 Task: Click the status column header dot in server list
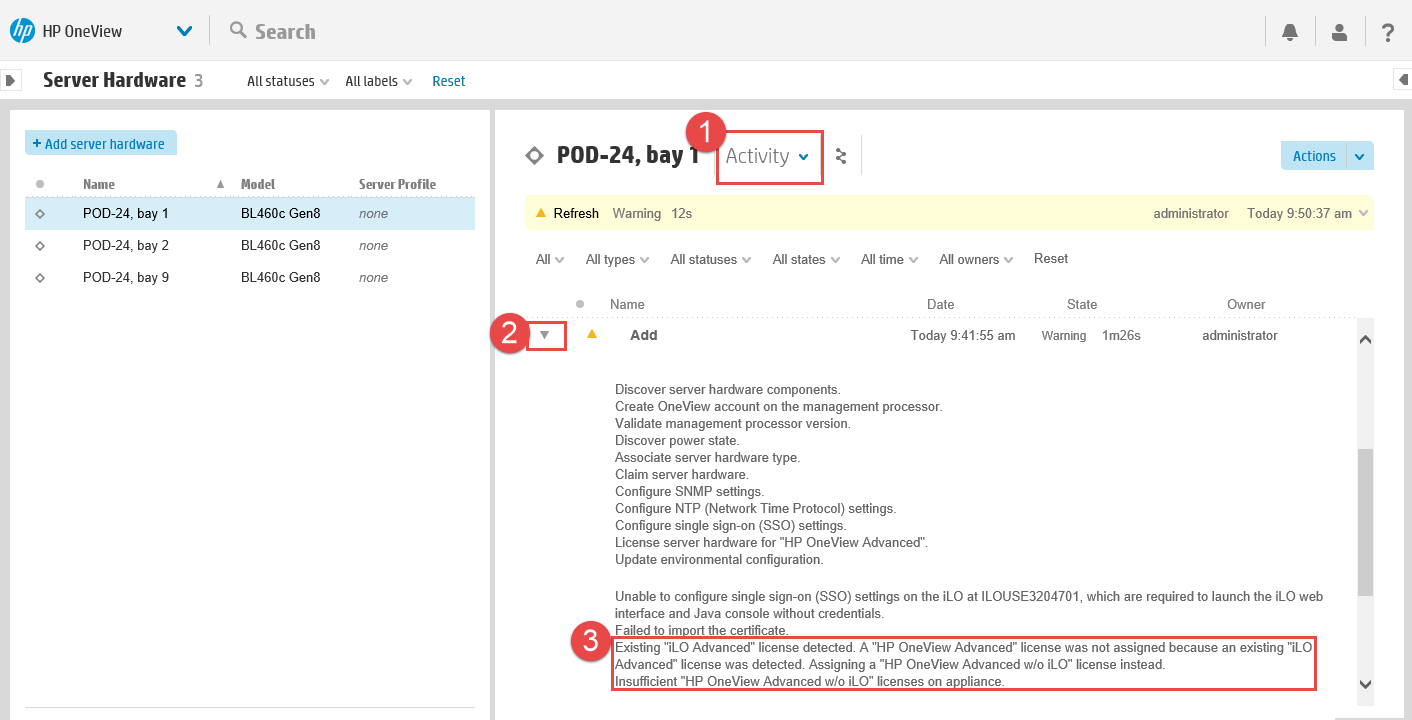[x=40, y=184]
